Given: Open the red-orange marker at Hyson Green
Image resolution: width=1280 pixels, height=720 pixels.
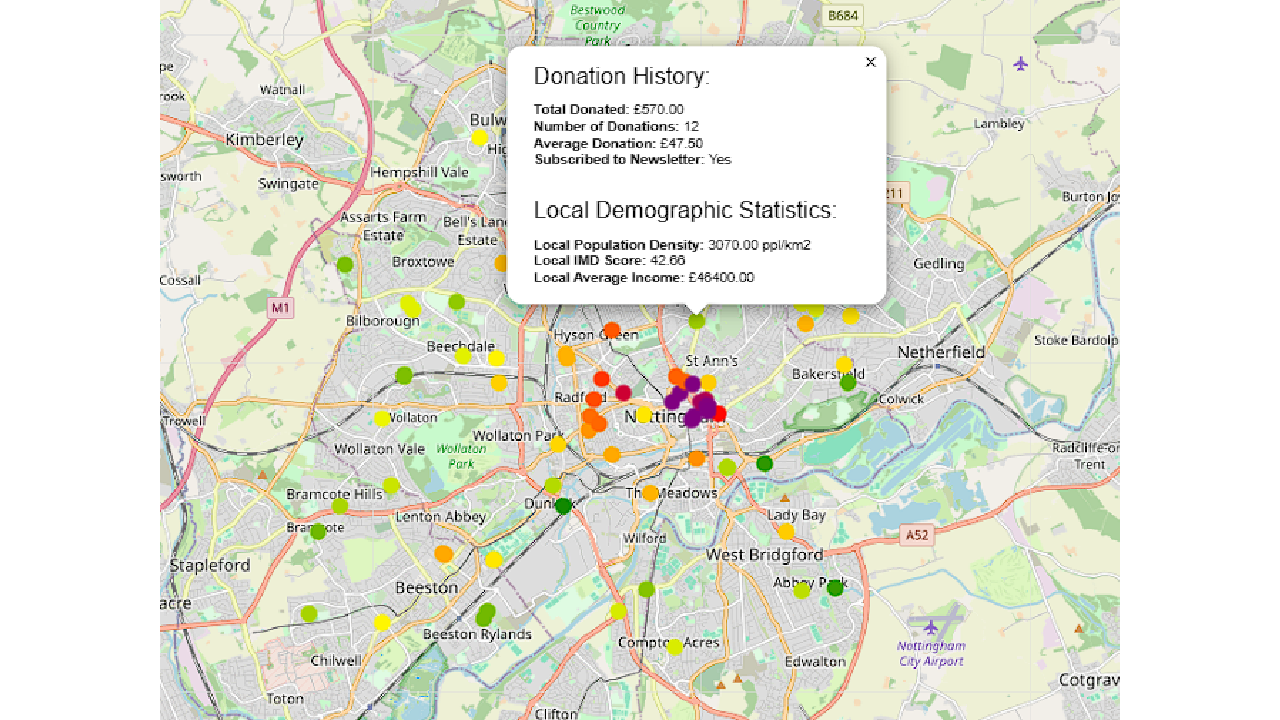Looking at the screenshot, I should tap(611, 330).
